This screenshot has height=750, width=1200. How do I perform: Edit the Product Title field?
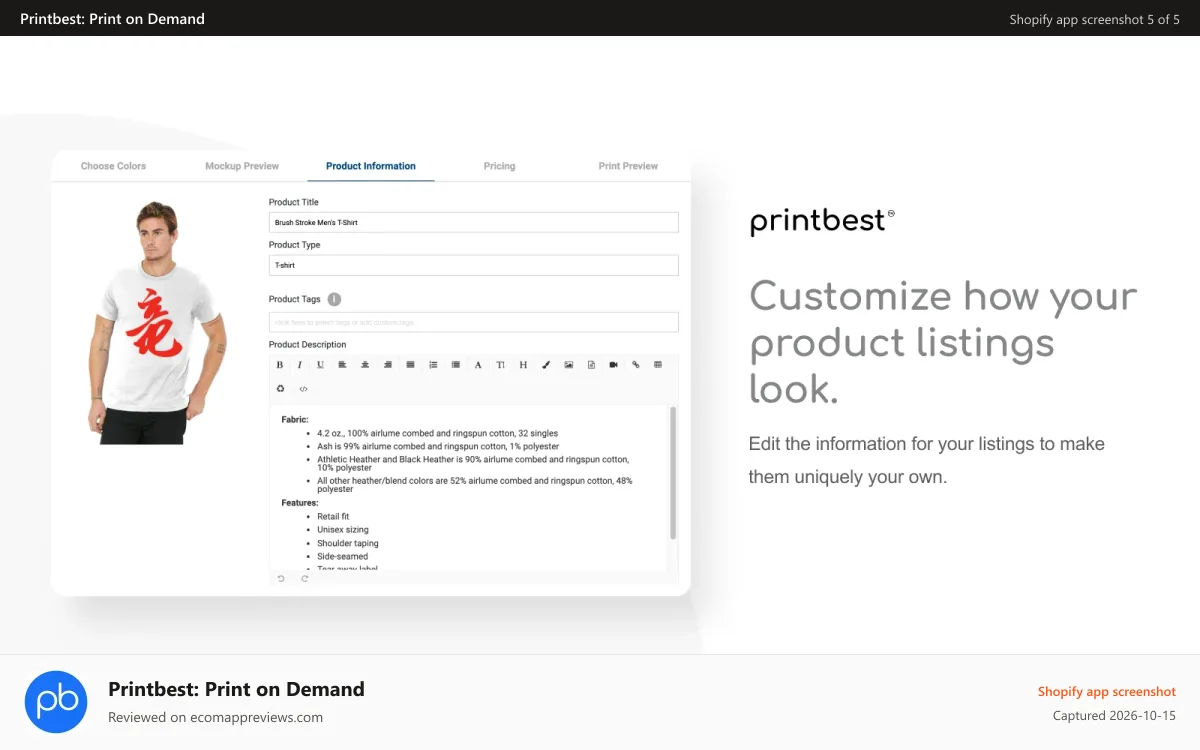tap(474, 222)
